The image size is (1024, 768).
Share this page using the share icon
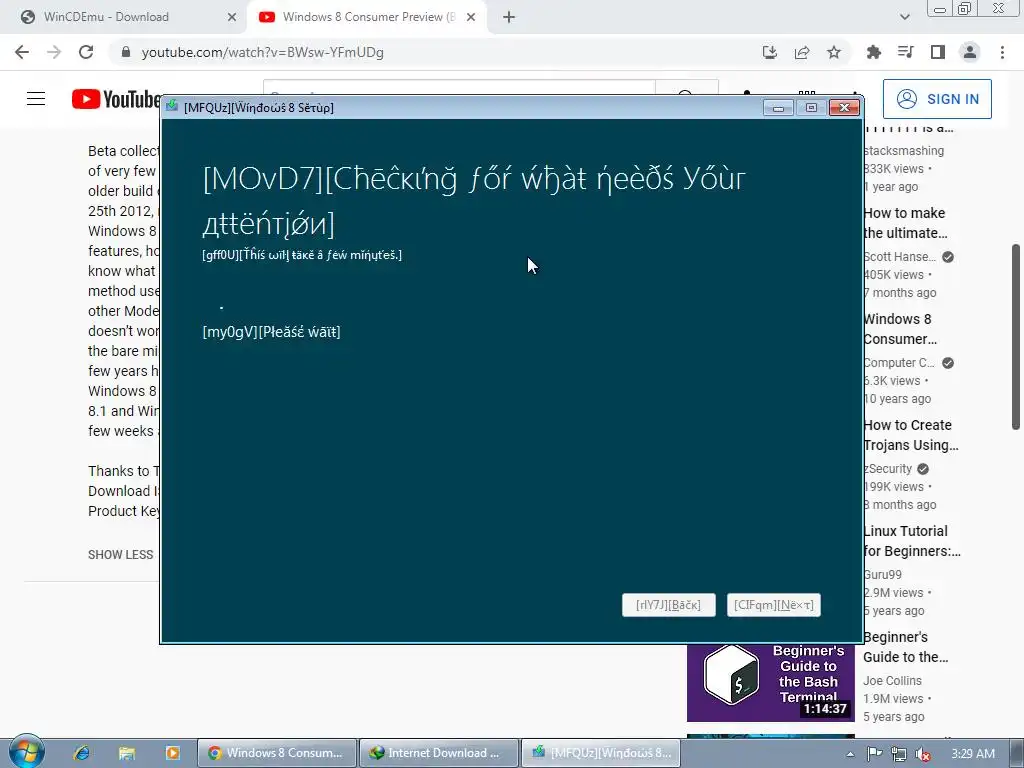802,52
